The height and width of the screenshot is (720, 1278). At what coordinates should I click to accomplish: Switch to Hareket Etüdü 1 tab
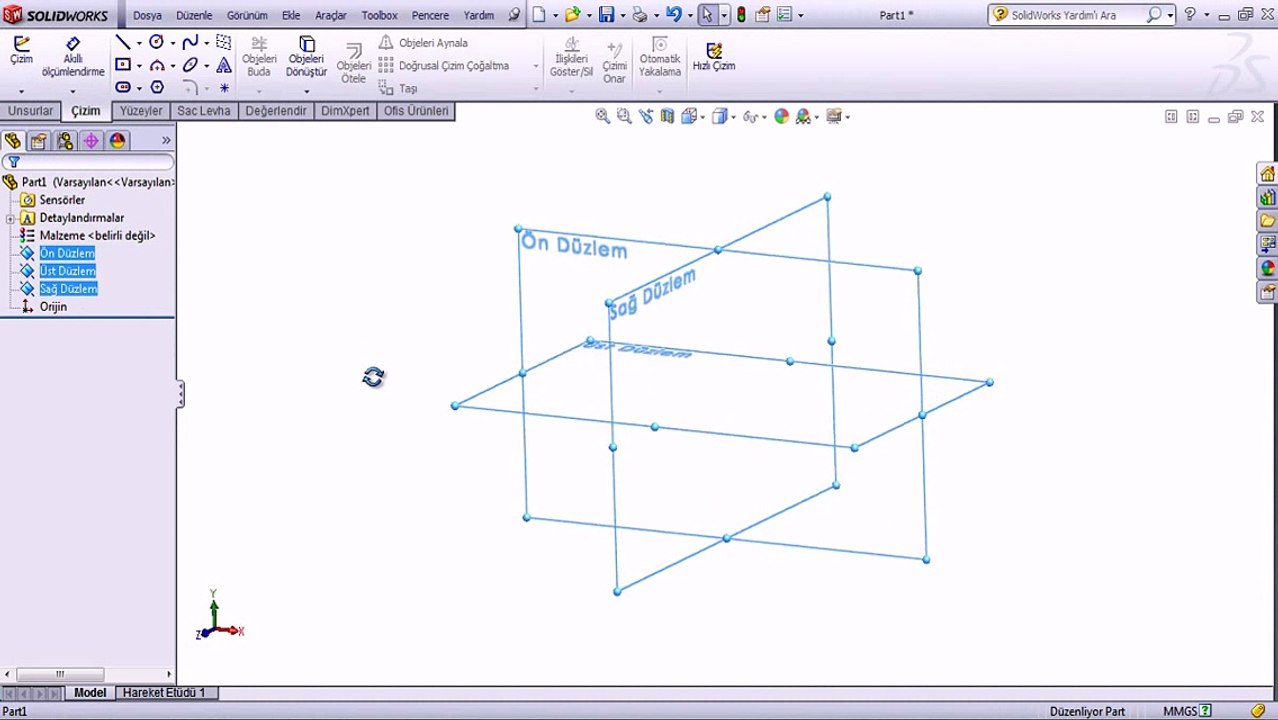tap(164, 692)
